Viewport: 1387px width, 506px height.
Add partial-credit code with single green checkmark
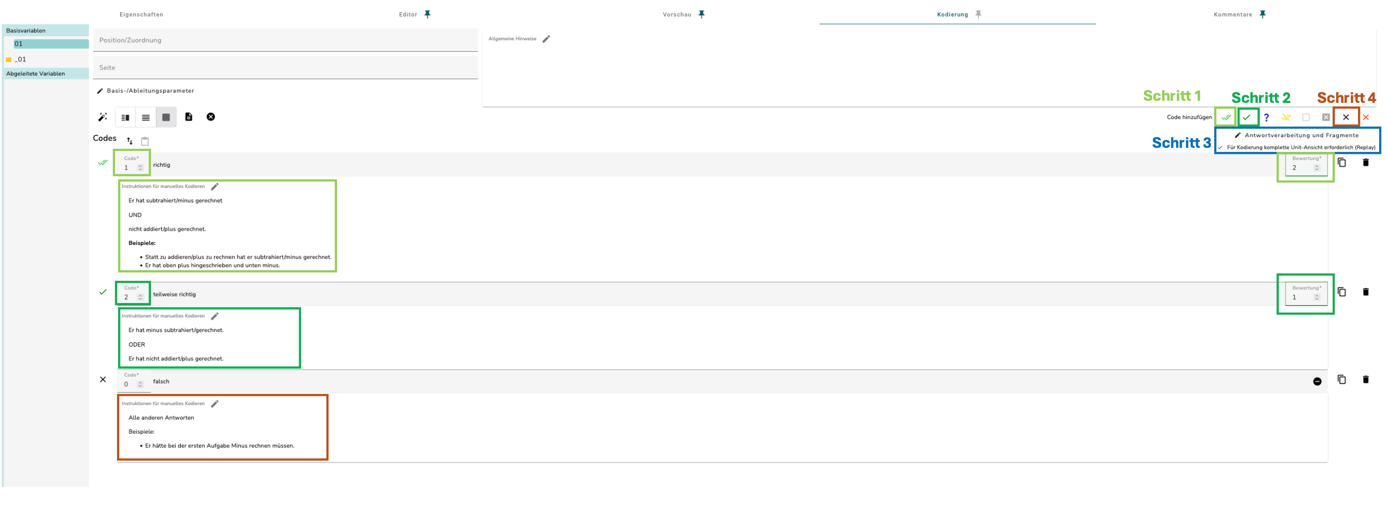click(1246, 117)
